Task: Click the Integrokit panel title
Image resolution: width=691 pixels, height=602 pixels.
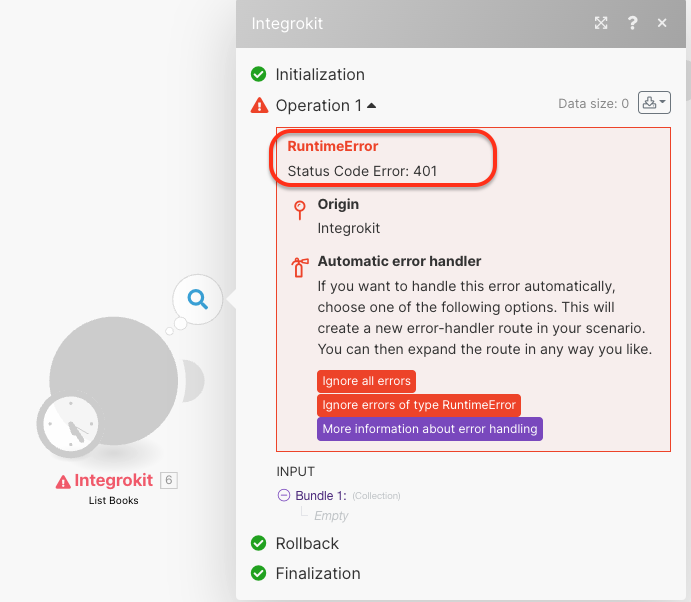Action: tap(287, 23)
